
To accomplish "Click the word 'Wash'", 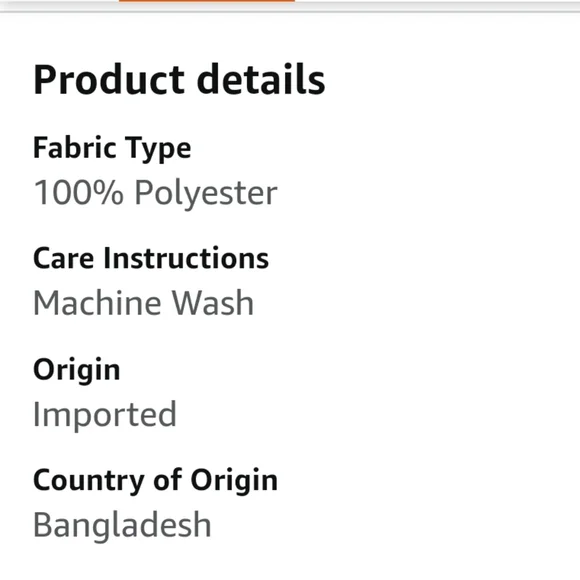I will point(213,303).
